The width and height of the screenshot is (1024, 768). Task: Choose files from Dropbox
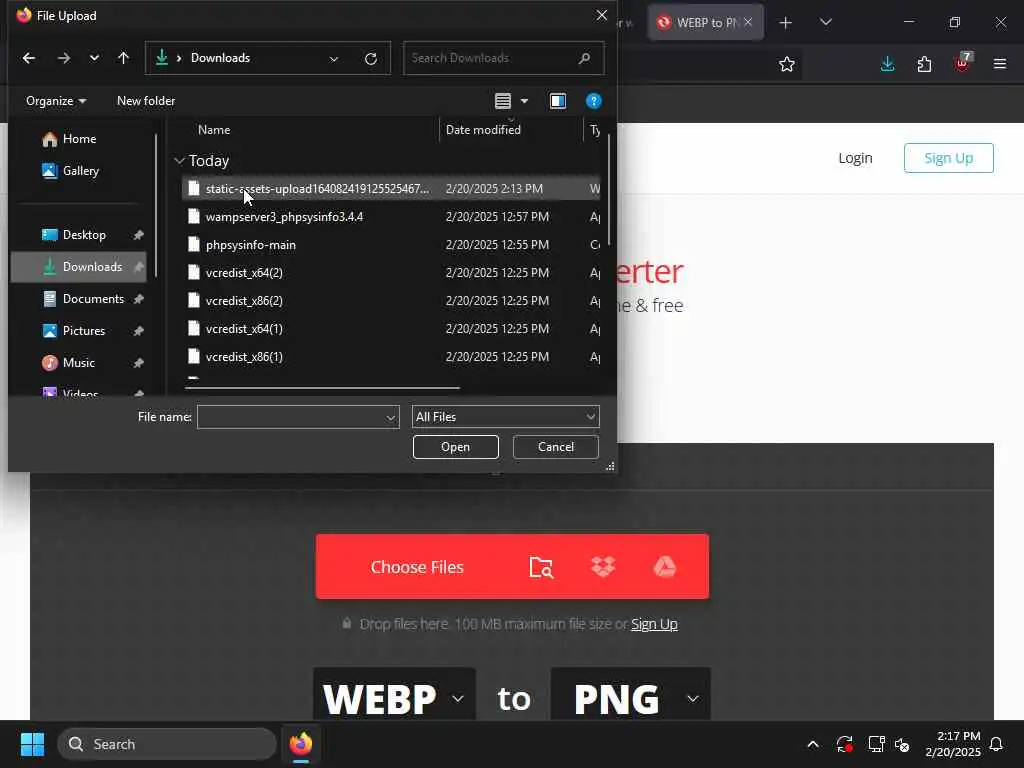[x=603, y=567]
